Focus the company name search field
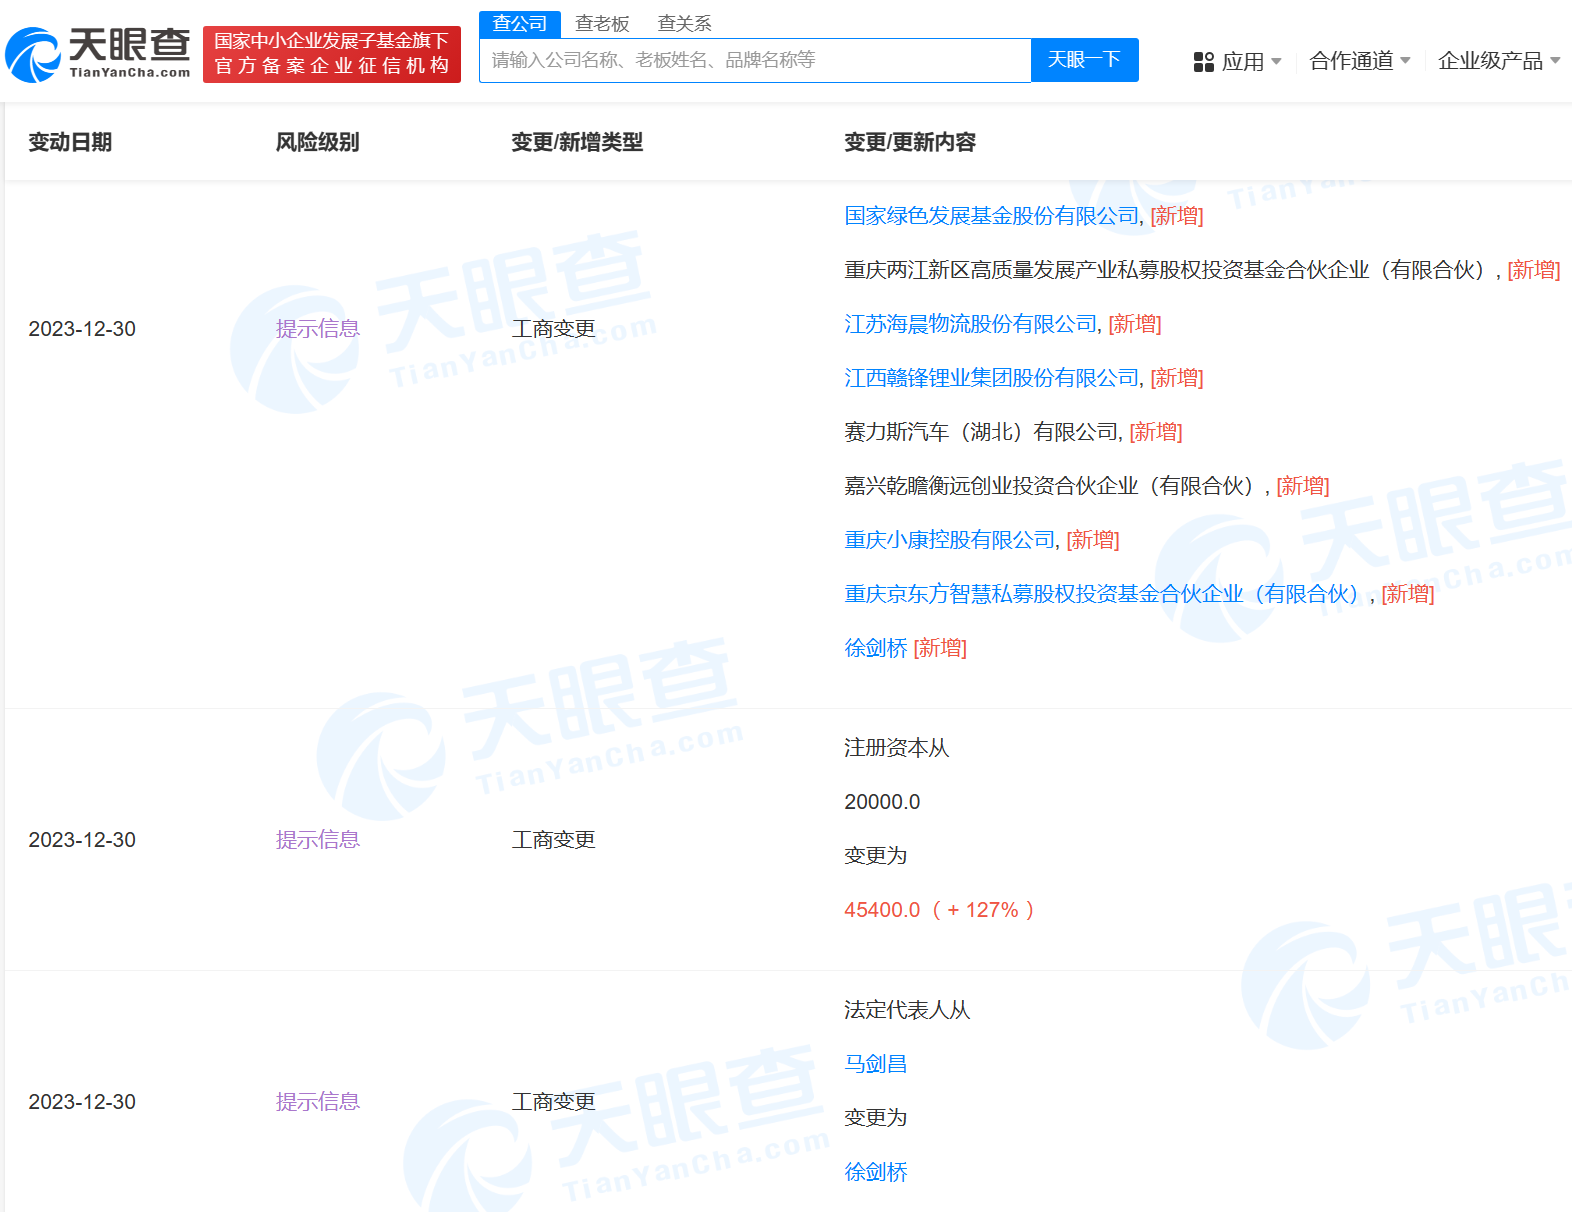This screenshot has height=1212, width=1572. [755, 60]
